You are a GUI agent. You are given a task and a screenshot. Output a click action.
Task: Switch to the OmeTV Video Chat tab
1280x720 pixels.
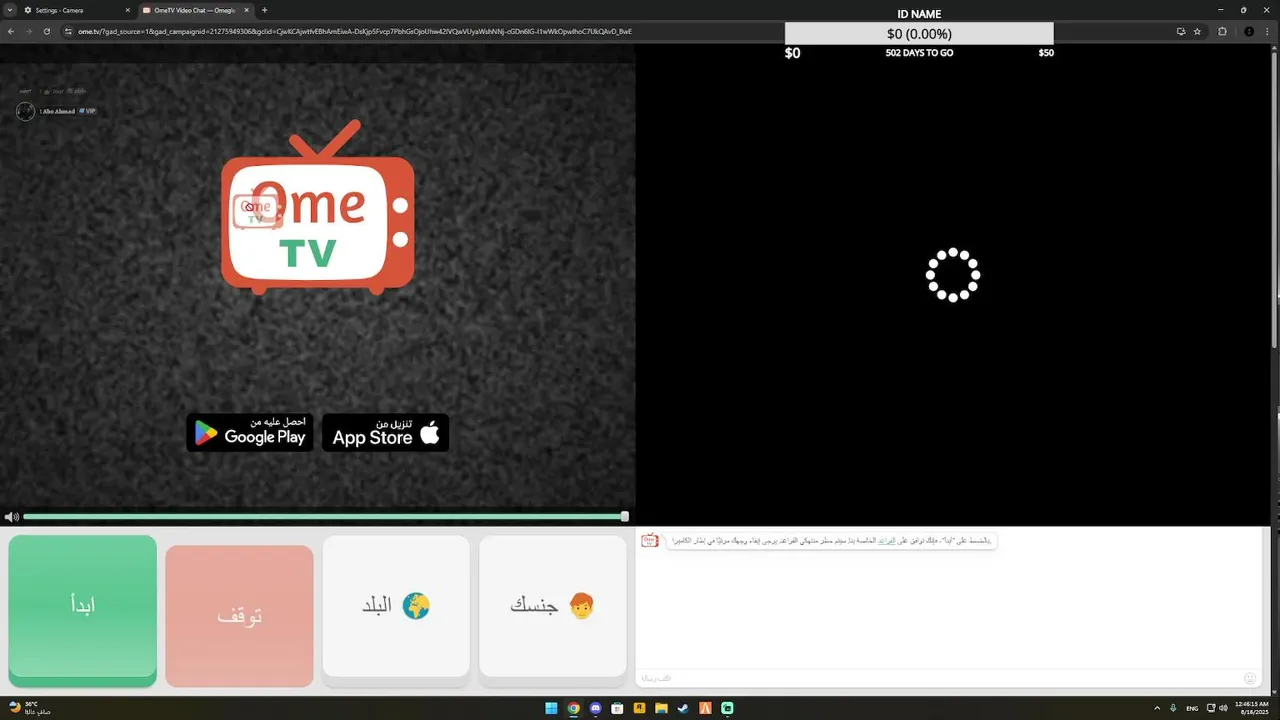195,10
